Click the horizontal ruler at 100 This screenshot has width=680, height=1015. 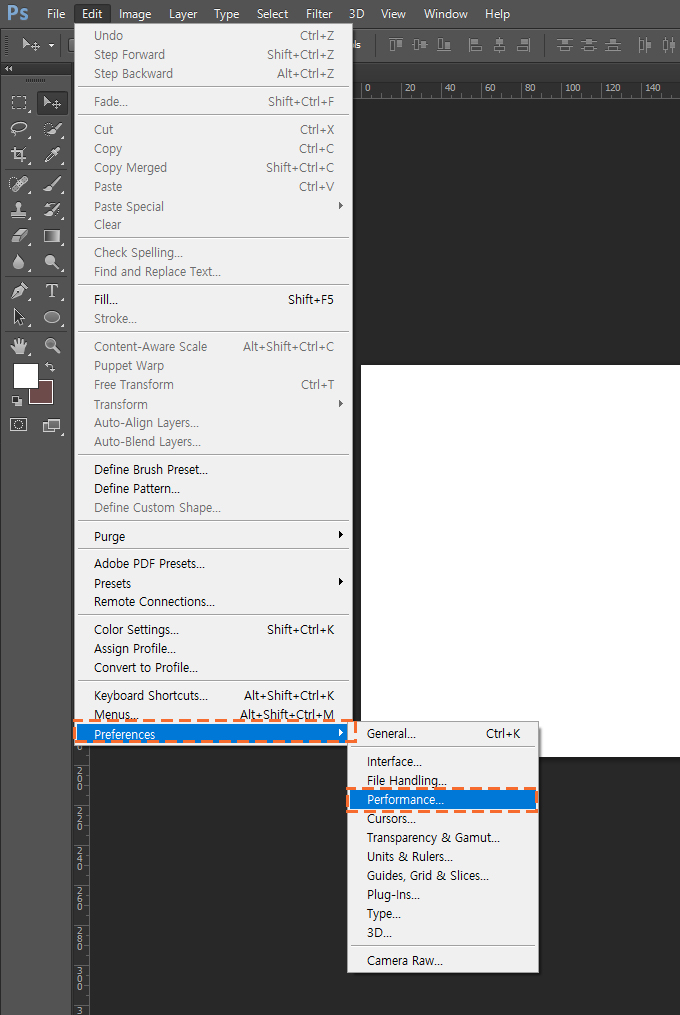pos(572,88)
